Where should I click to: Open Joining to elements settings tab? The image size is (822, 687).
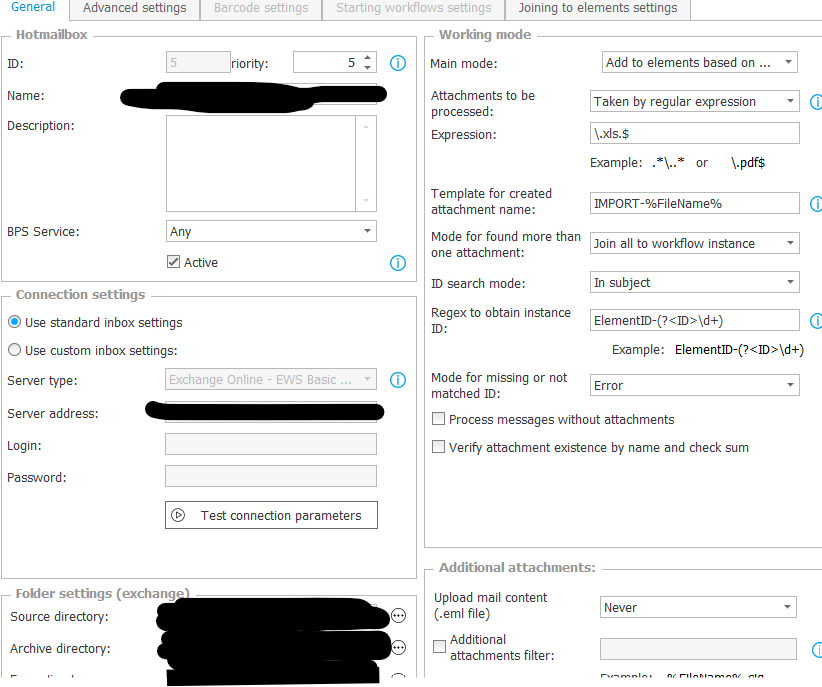(597, 9)
